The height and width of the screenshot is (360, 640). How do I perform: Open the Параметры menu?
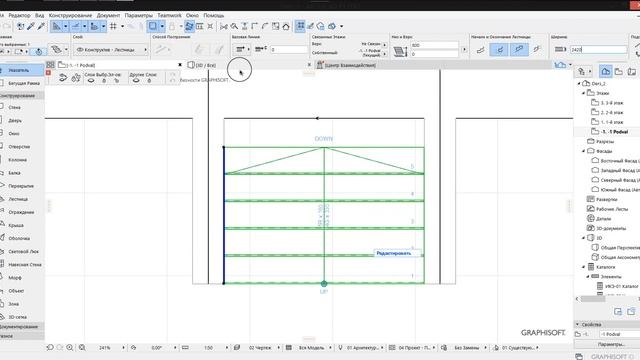138,16
